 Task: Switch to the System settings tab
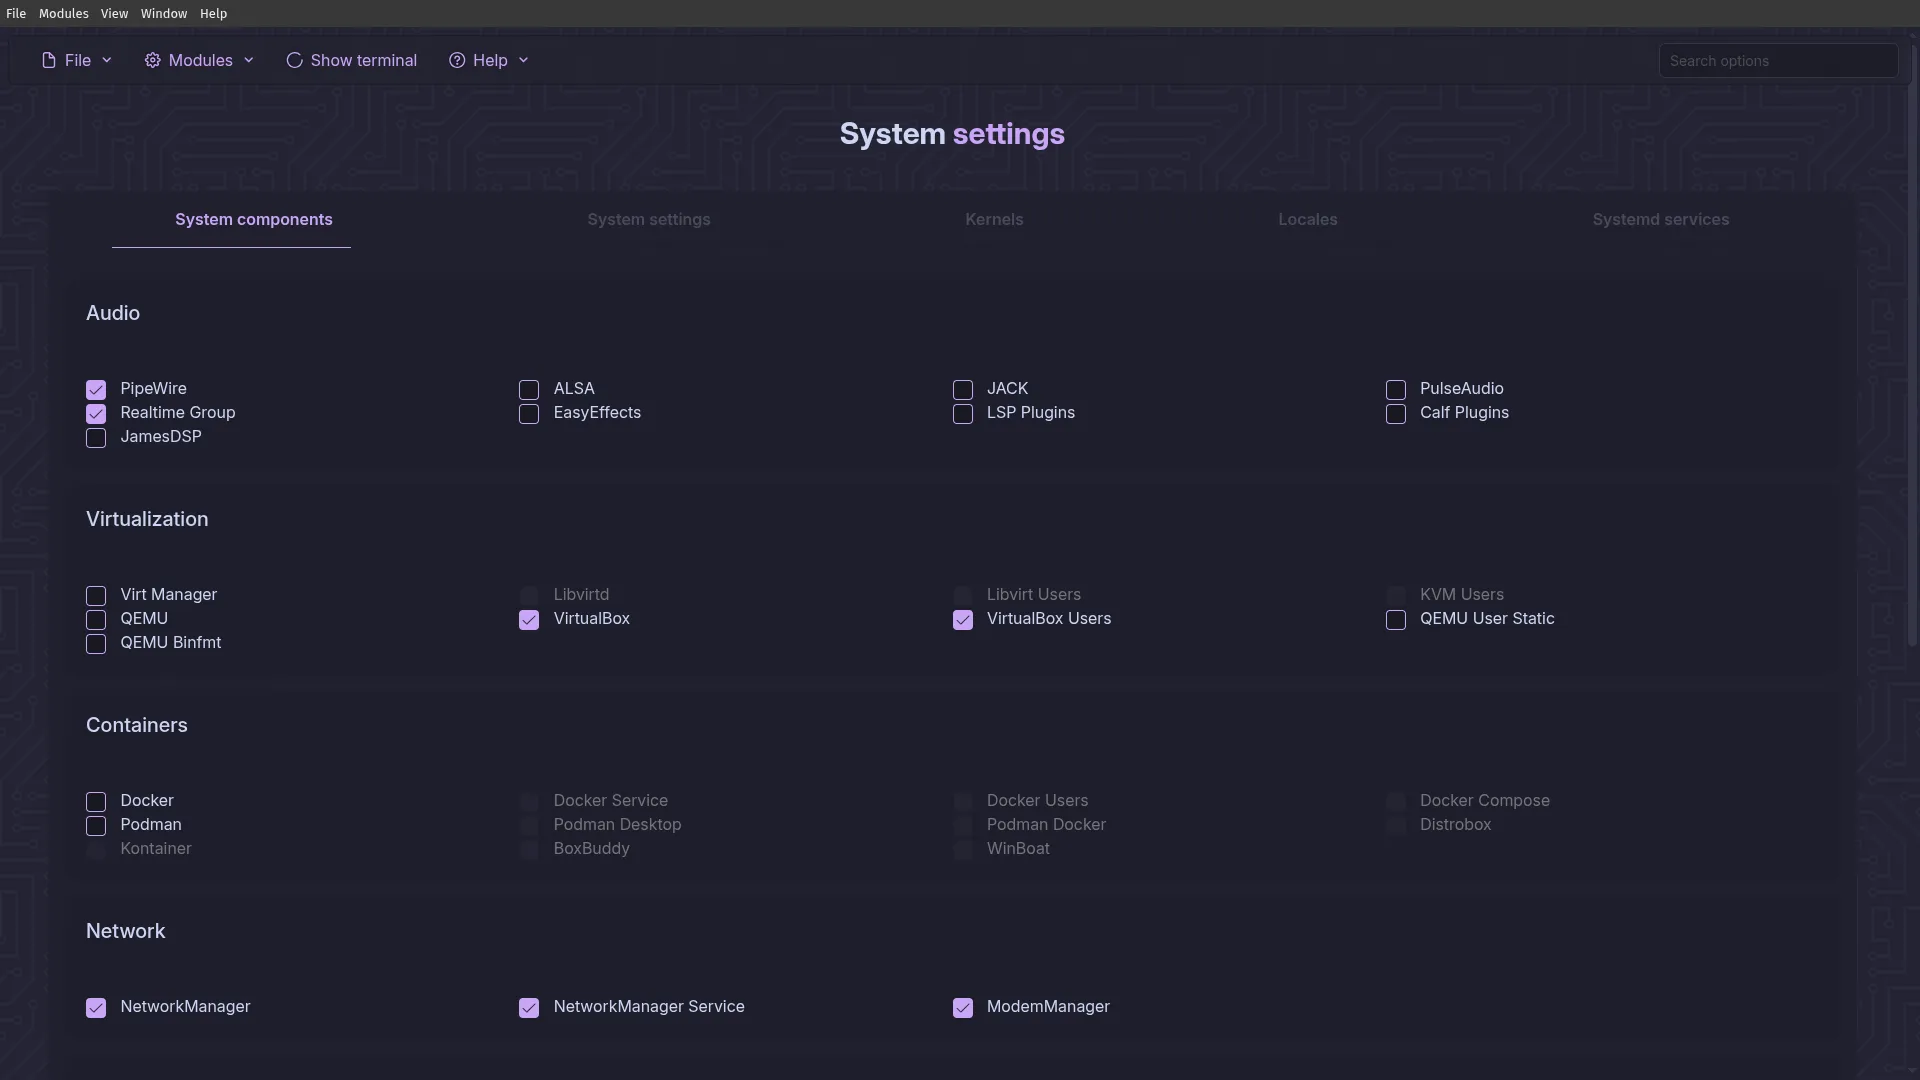click(649, 220)
